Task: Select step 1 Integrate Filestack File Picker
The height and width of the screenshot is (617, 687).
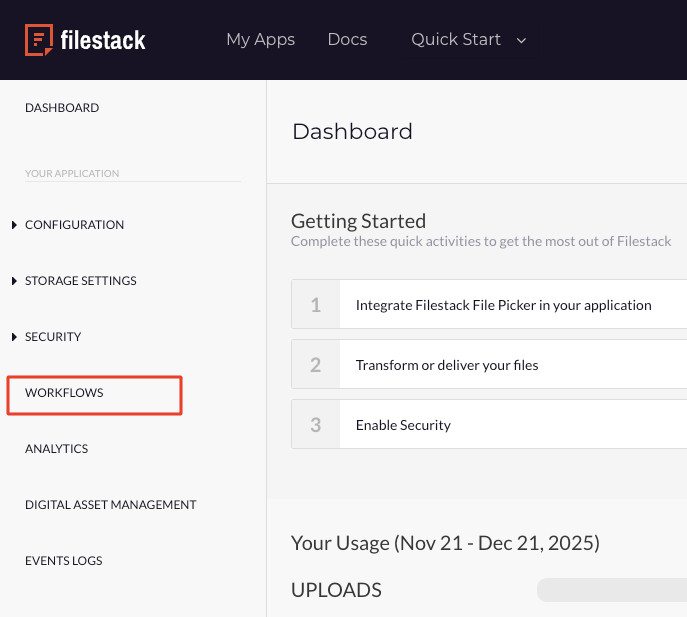Action: tap(489, 304)
